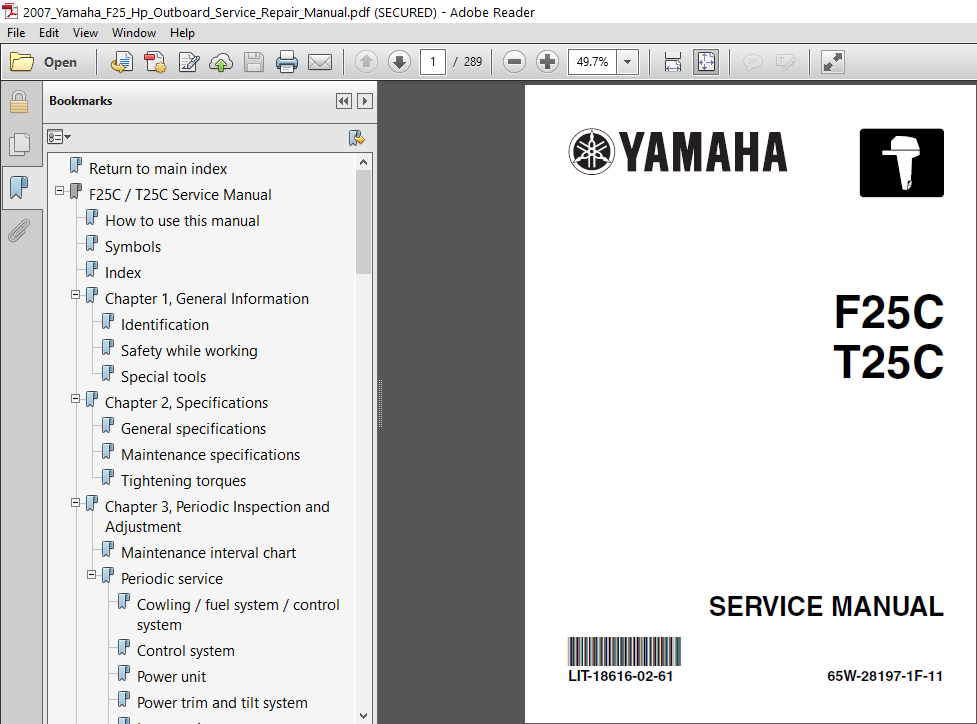Open the bookmarks options menu
The width and height of the screenshot is (977, 724).
59,137
